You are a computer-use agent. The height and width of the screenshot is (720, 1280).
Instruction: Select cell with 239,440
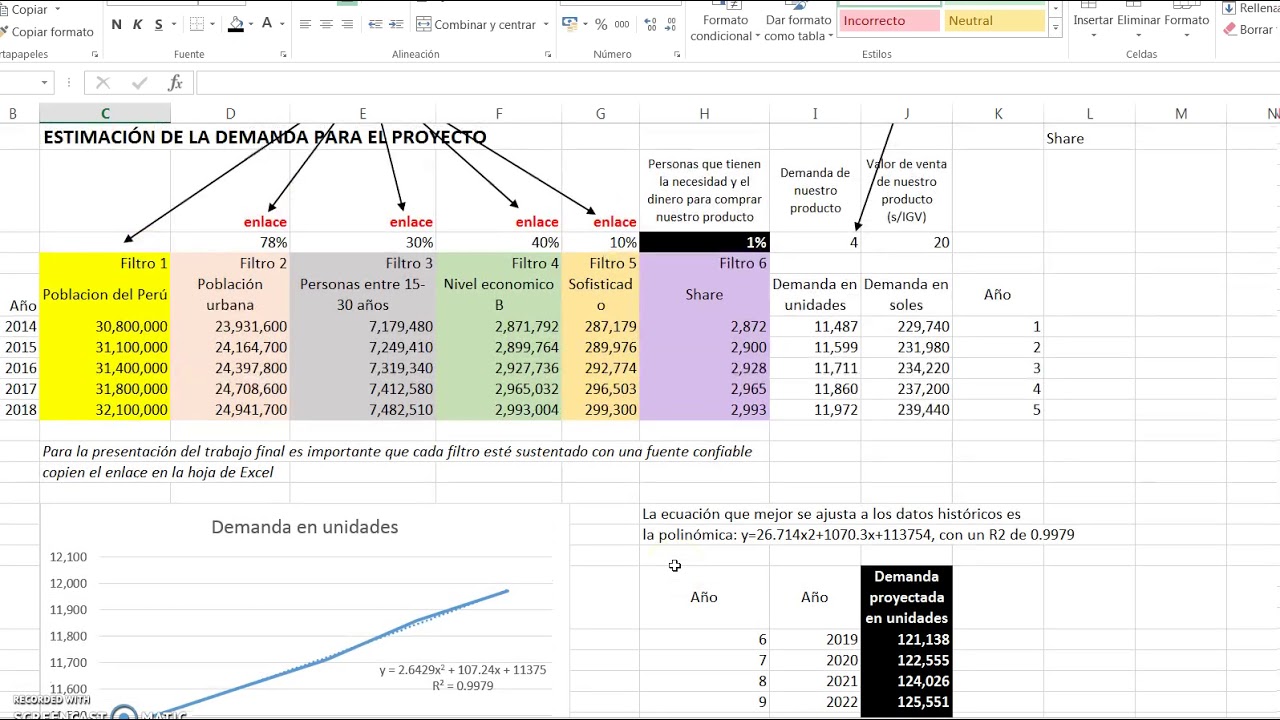(907, 410)
